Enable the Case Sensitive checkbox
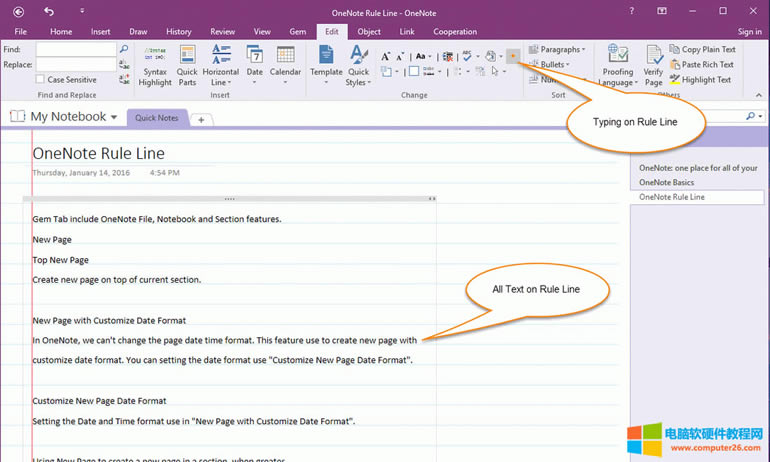 [x=40, y=79]
